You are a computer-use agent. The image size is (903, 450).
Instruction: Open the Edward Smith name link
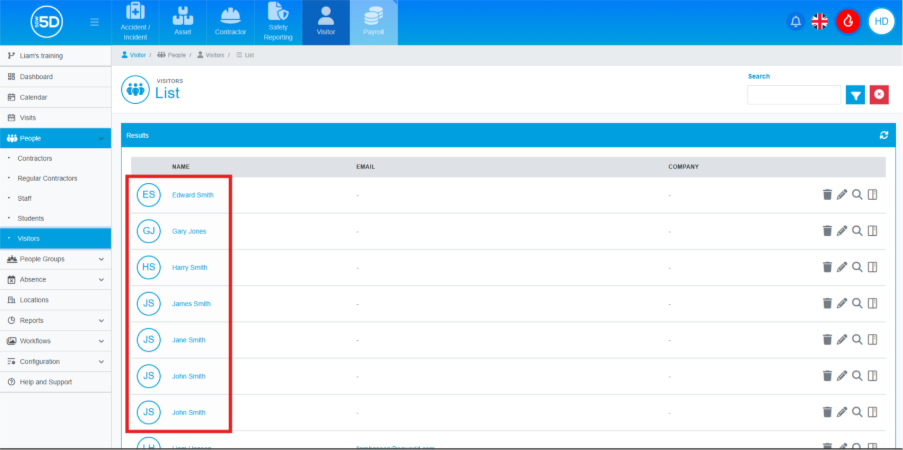193,195
